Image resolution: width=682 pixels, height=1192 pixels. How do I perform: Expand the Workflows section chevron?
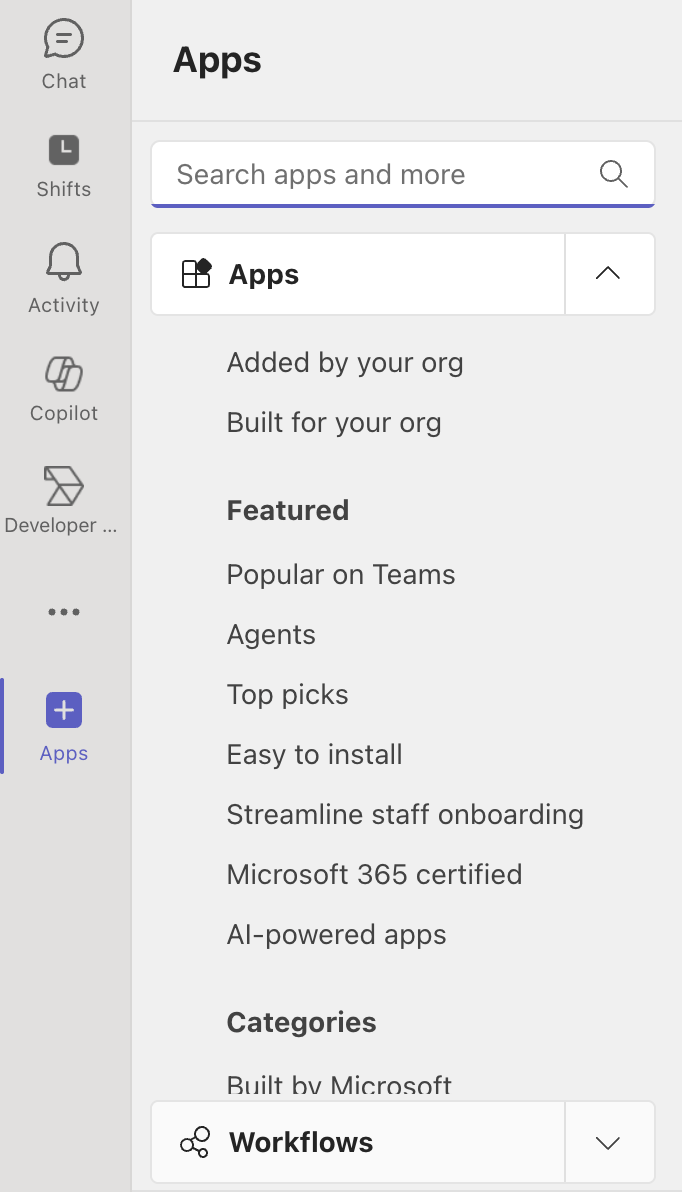pos(608,1142)
